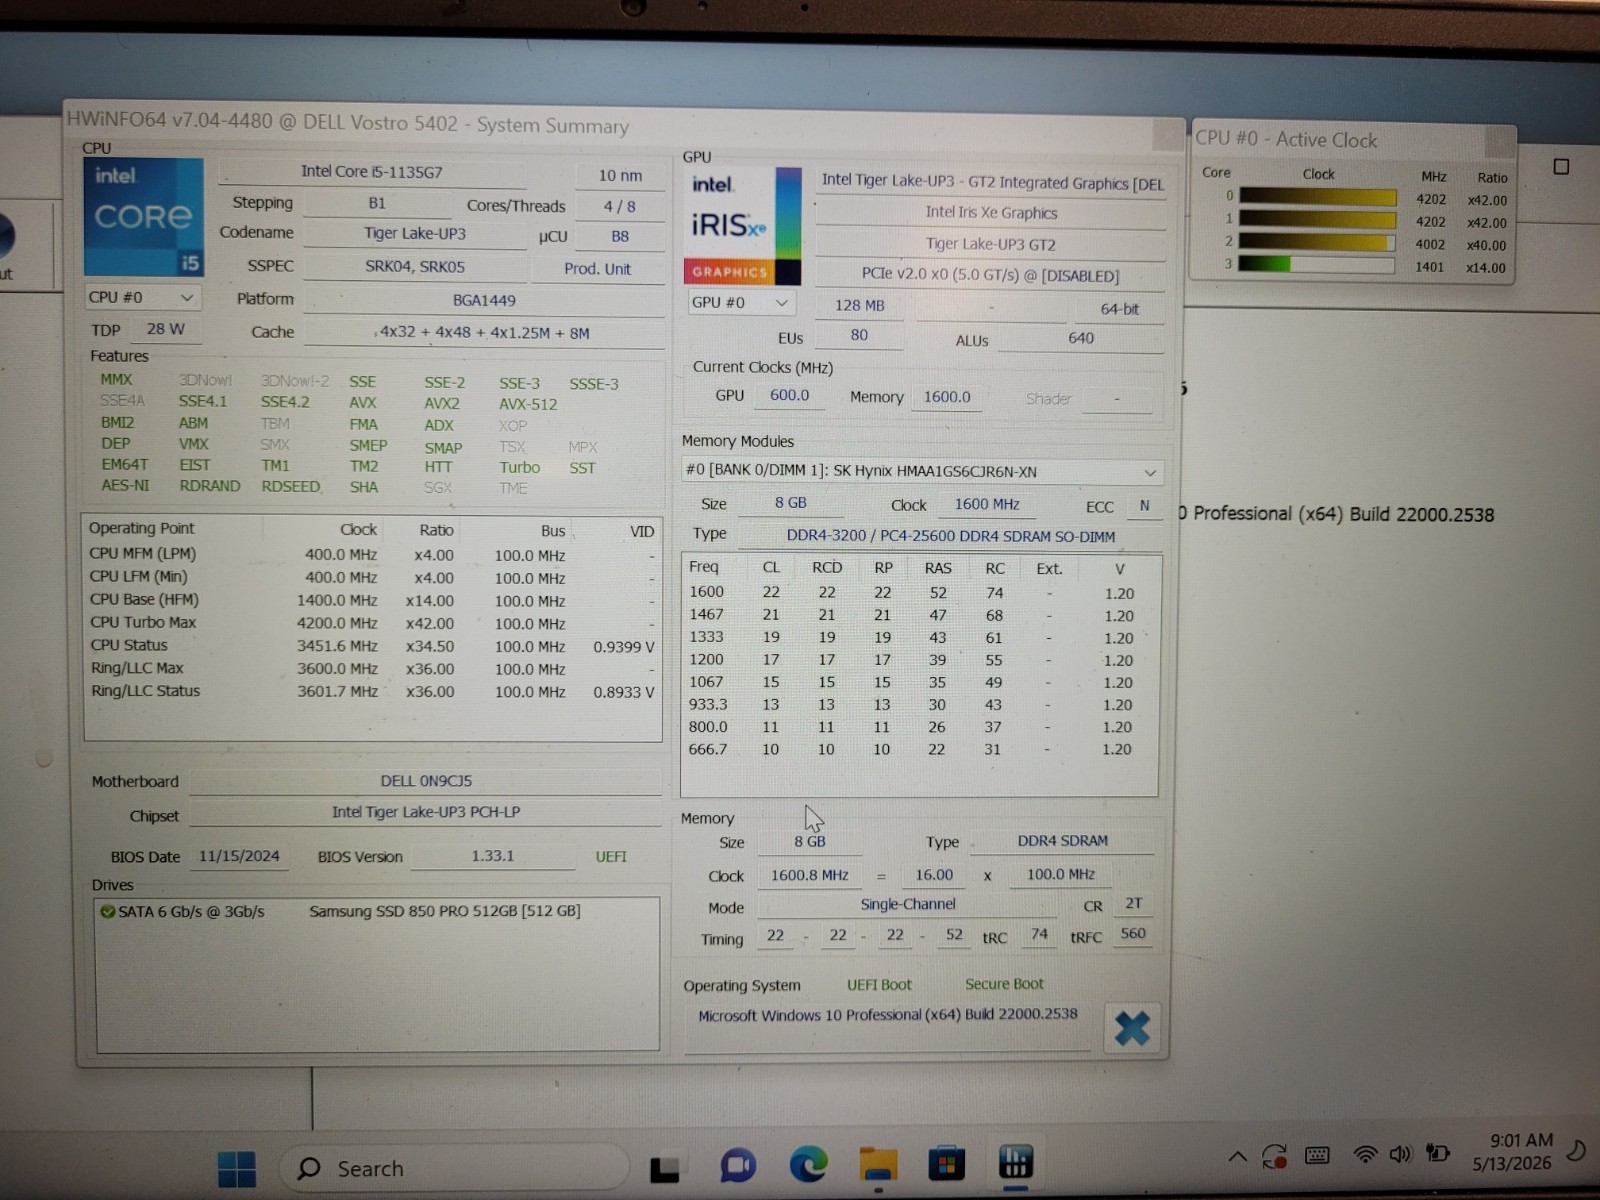The height and width of the screenshot is (1200, 1600).
Task: Click the Intel Iris Xe Graphics logo
Action: pyautogui.click(x=745, y=227)
